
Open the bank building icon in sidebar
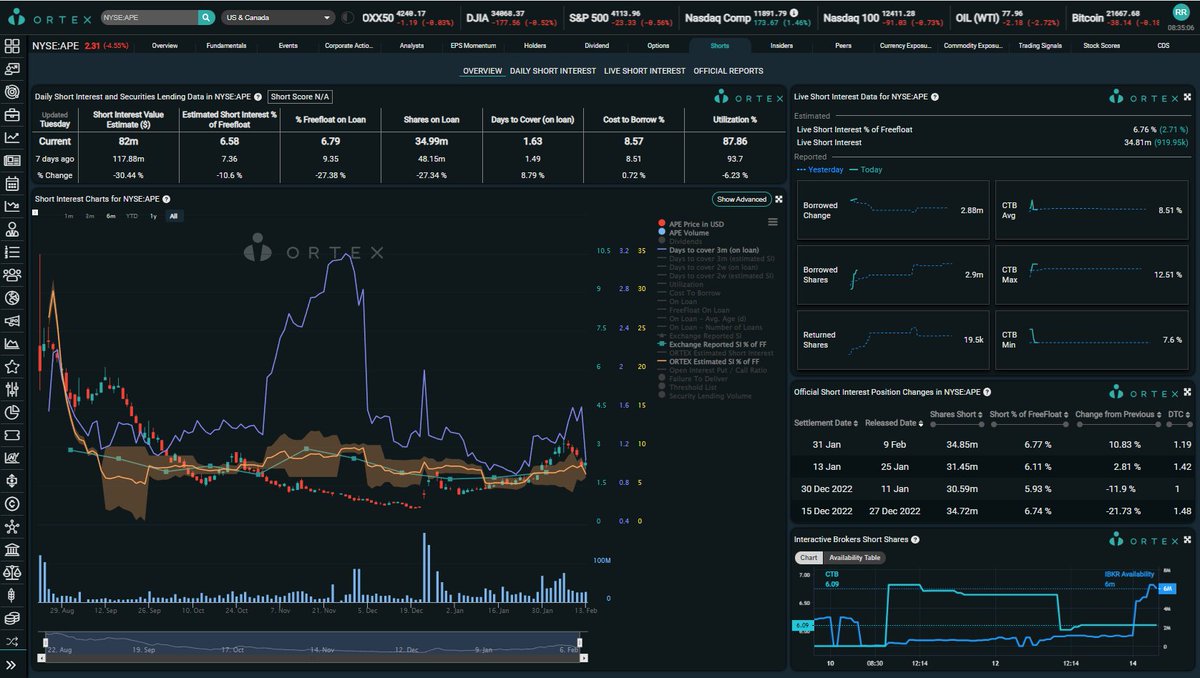point(12,551)
